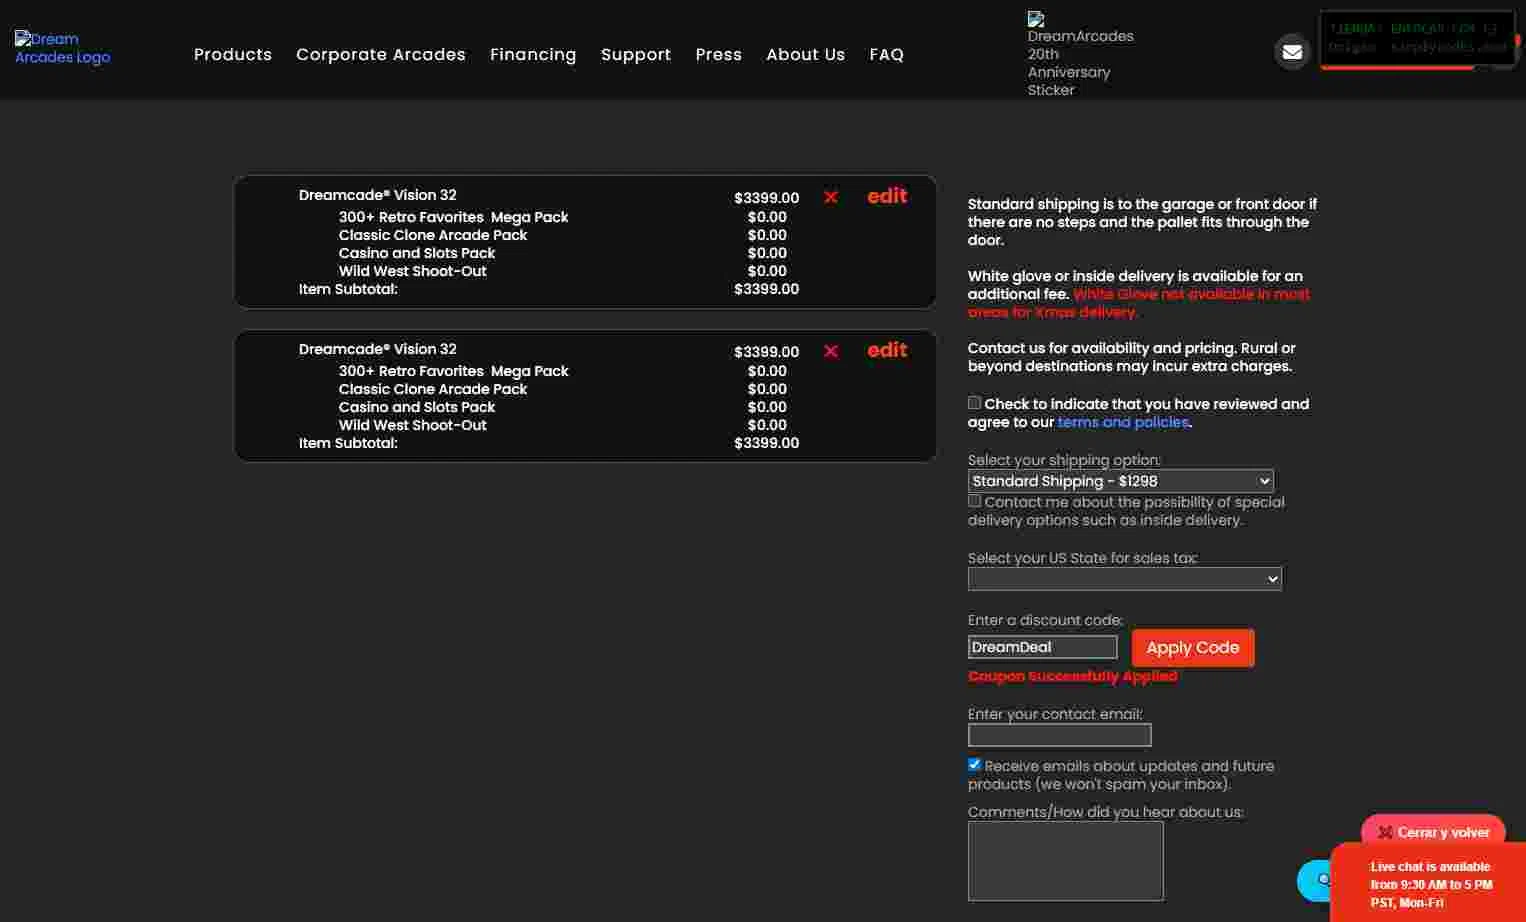The height and width of the screenshot is (922, 1526).
Task: Edit the second Dreamcade Vision 32 item
Action: click(887, 350)
